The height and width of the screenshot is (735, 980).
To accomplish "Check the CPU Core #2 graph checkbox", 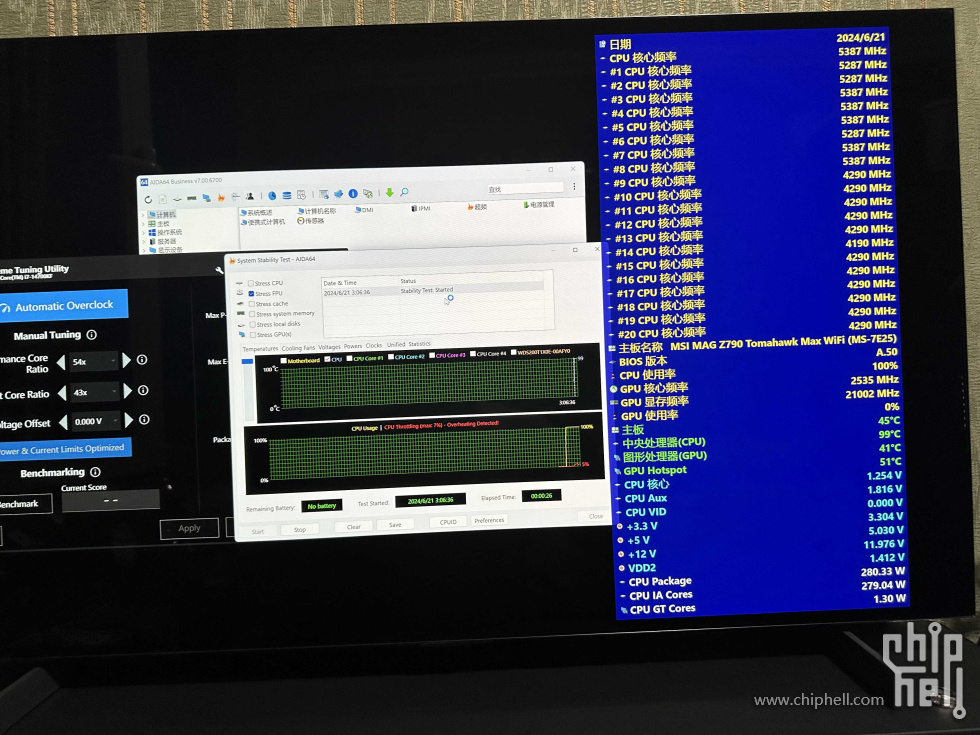I will 391,358.
